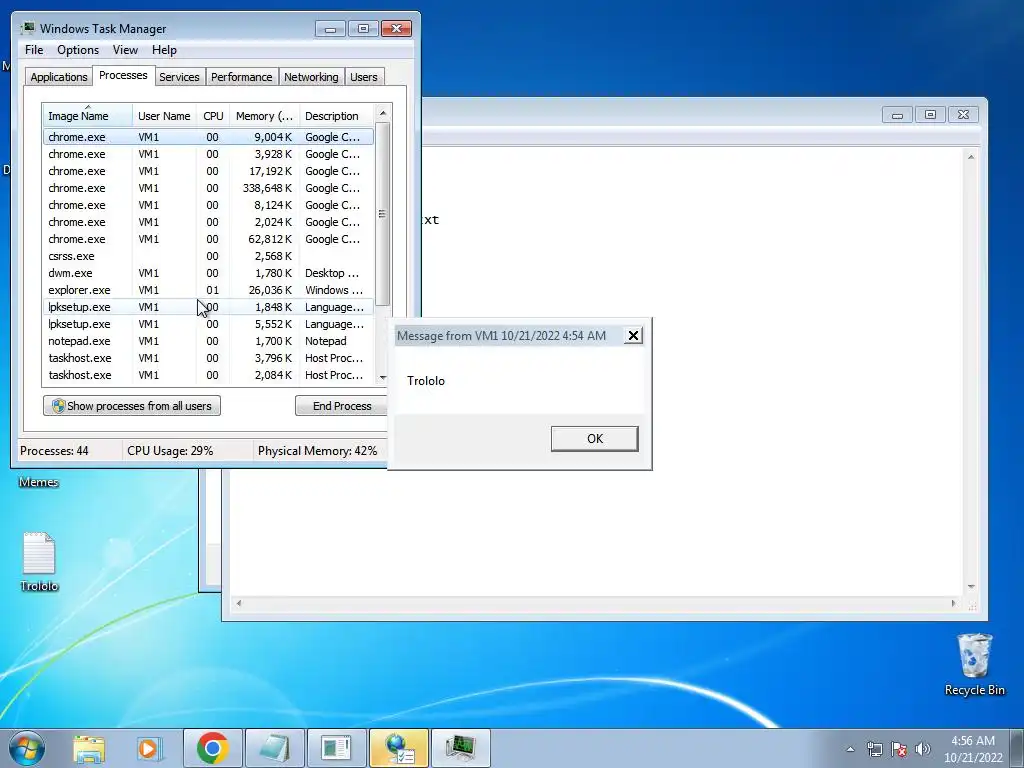The height and width of the screenshot is (768, 1024).
Task: Select taskhost.exe row using 2,084 K
Action: (209, 375)
